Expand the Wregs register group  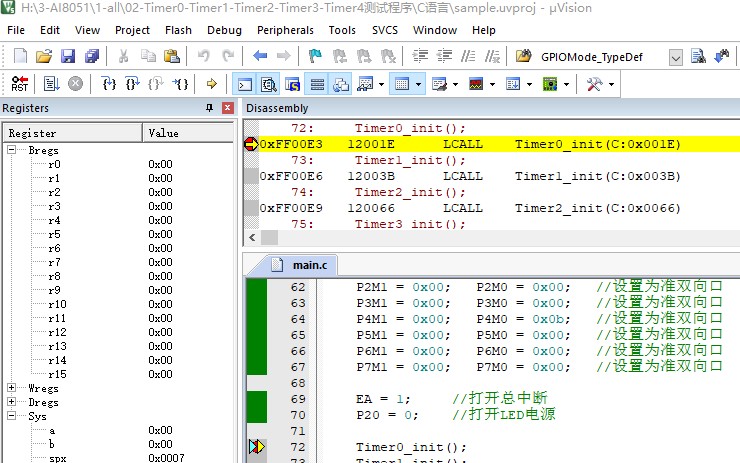[x=11, y=387]
